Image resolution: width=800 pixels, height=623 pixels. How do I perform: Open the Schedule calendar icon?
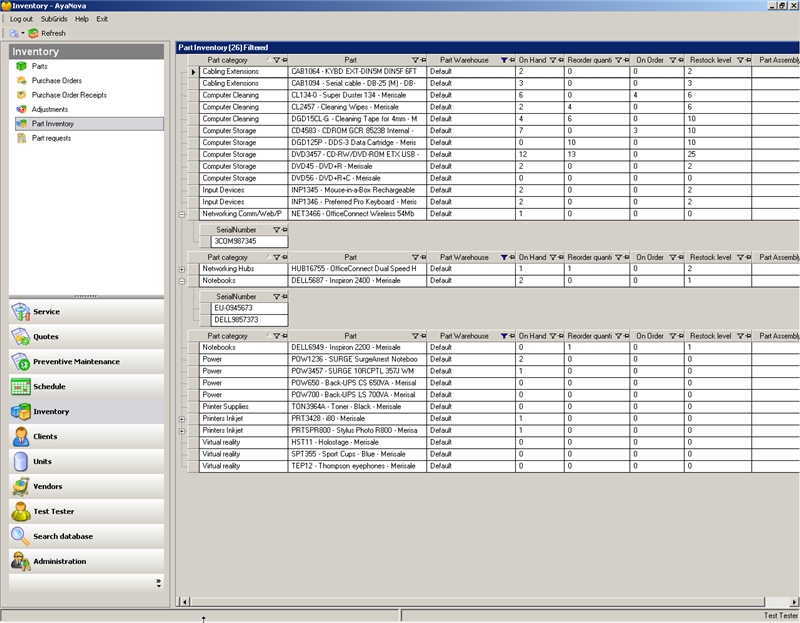[x=20, y=387]
